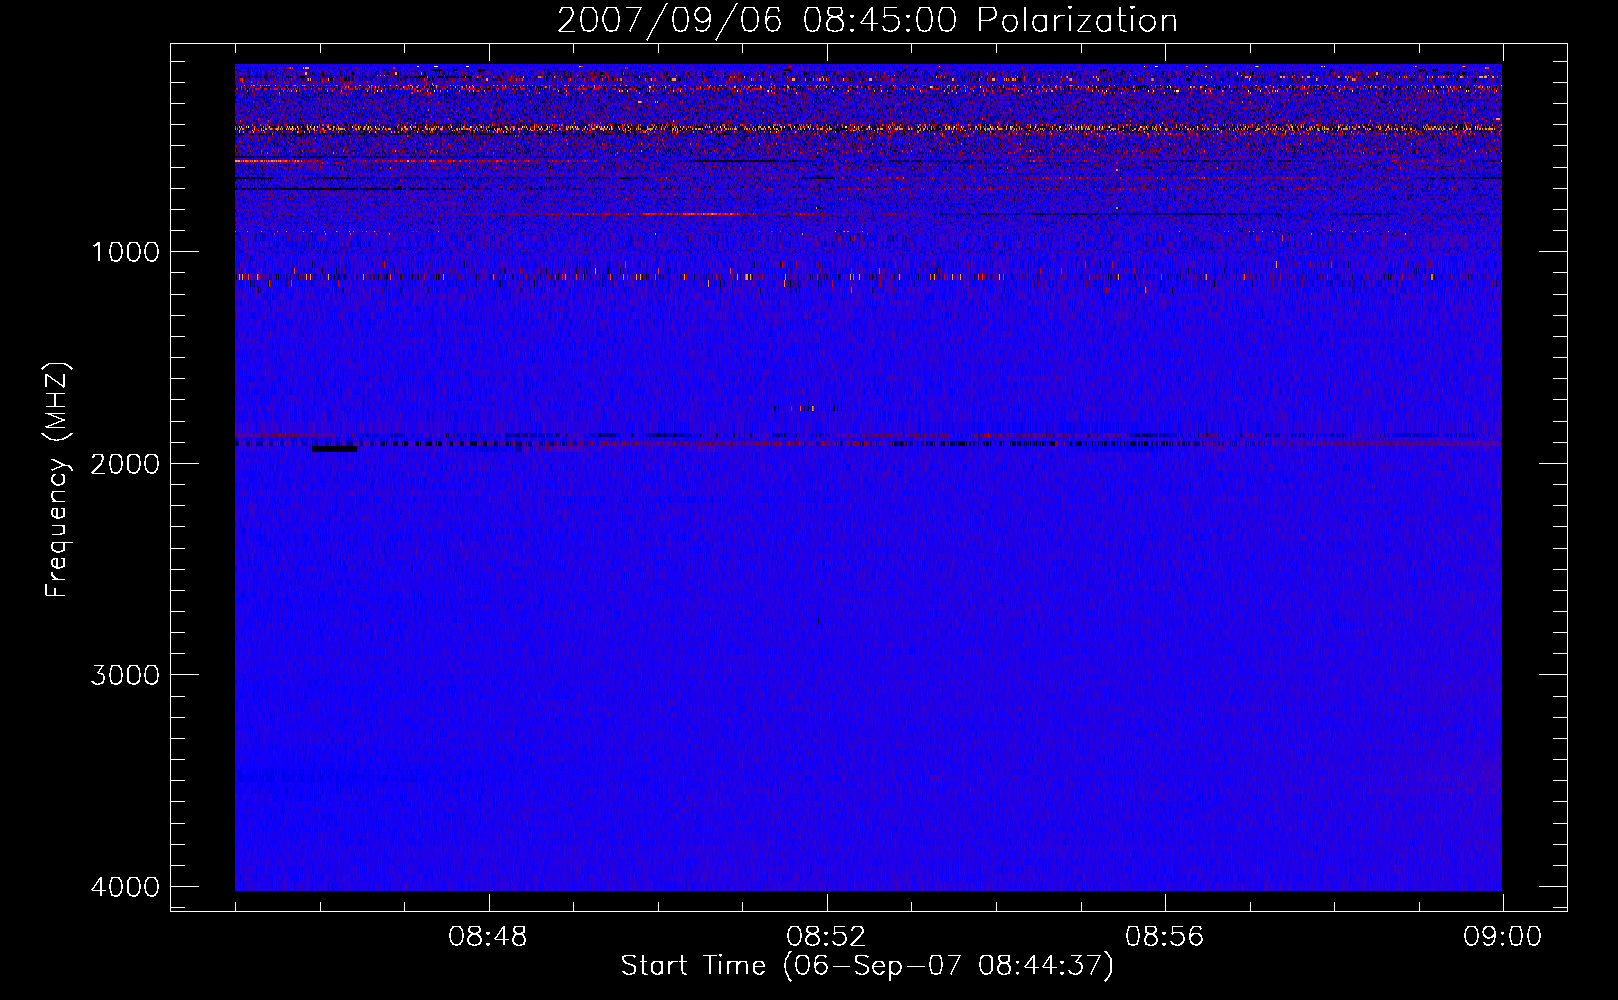Viewport: 1618px width, 1000px height.
Task: Click the '2000' frequency tick label
Action: tap(125, 464)
